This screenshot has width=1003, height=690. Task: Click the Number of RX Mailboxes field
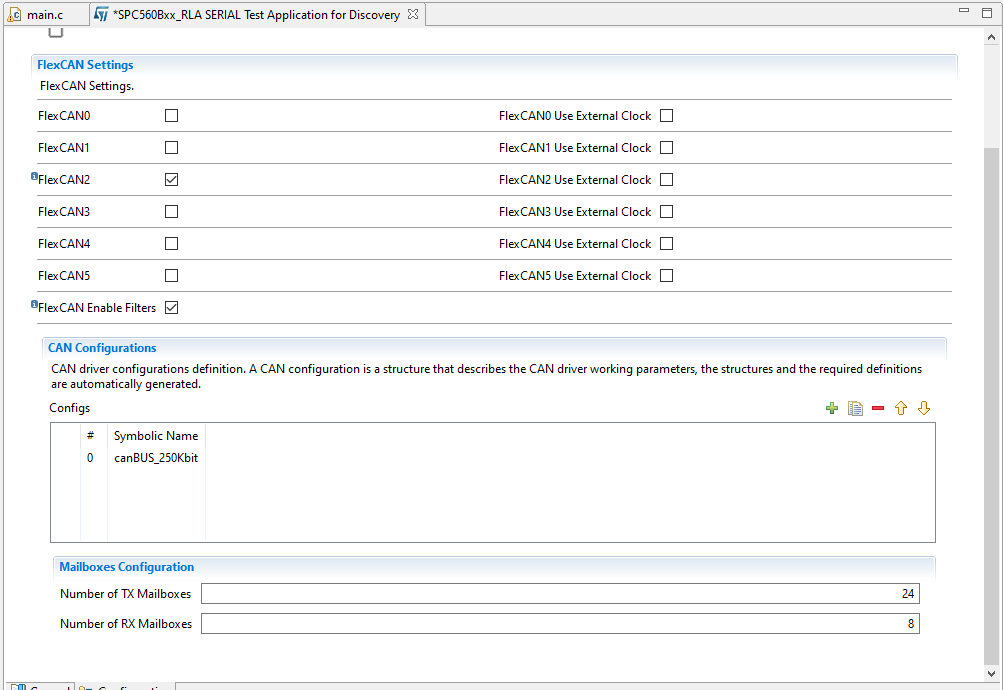559,624
